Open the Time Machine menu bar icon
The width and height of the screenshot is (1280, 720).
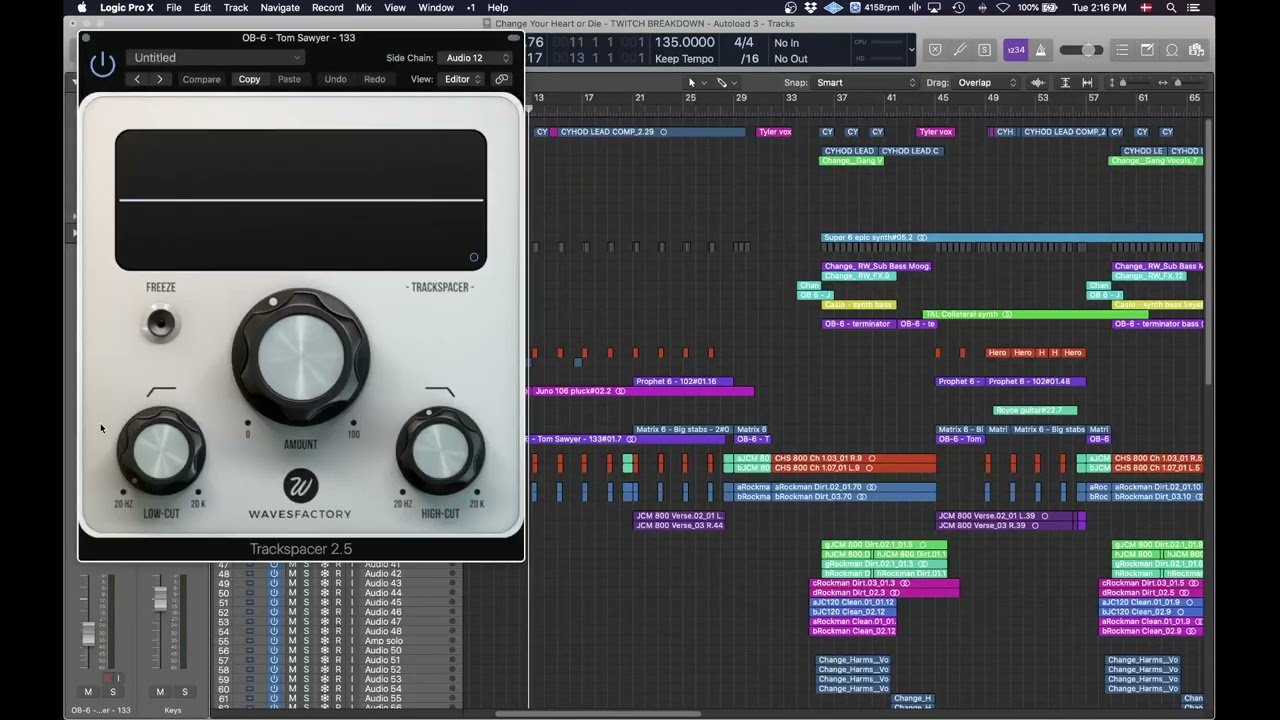tap(959, 7)
